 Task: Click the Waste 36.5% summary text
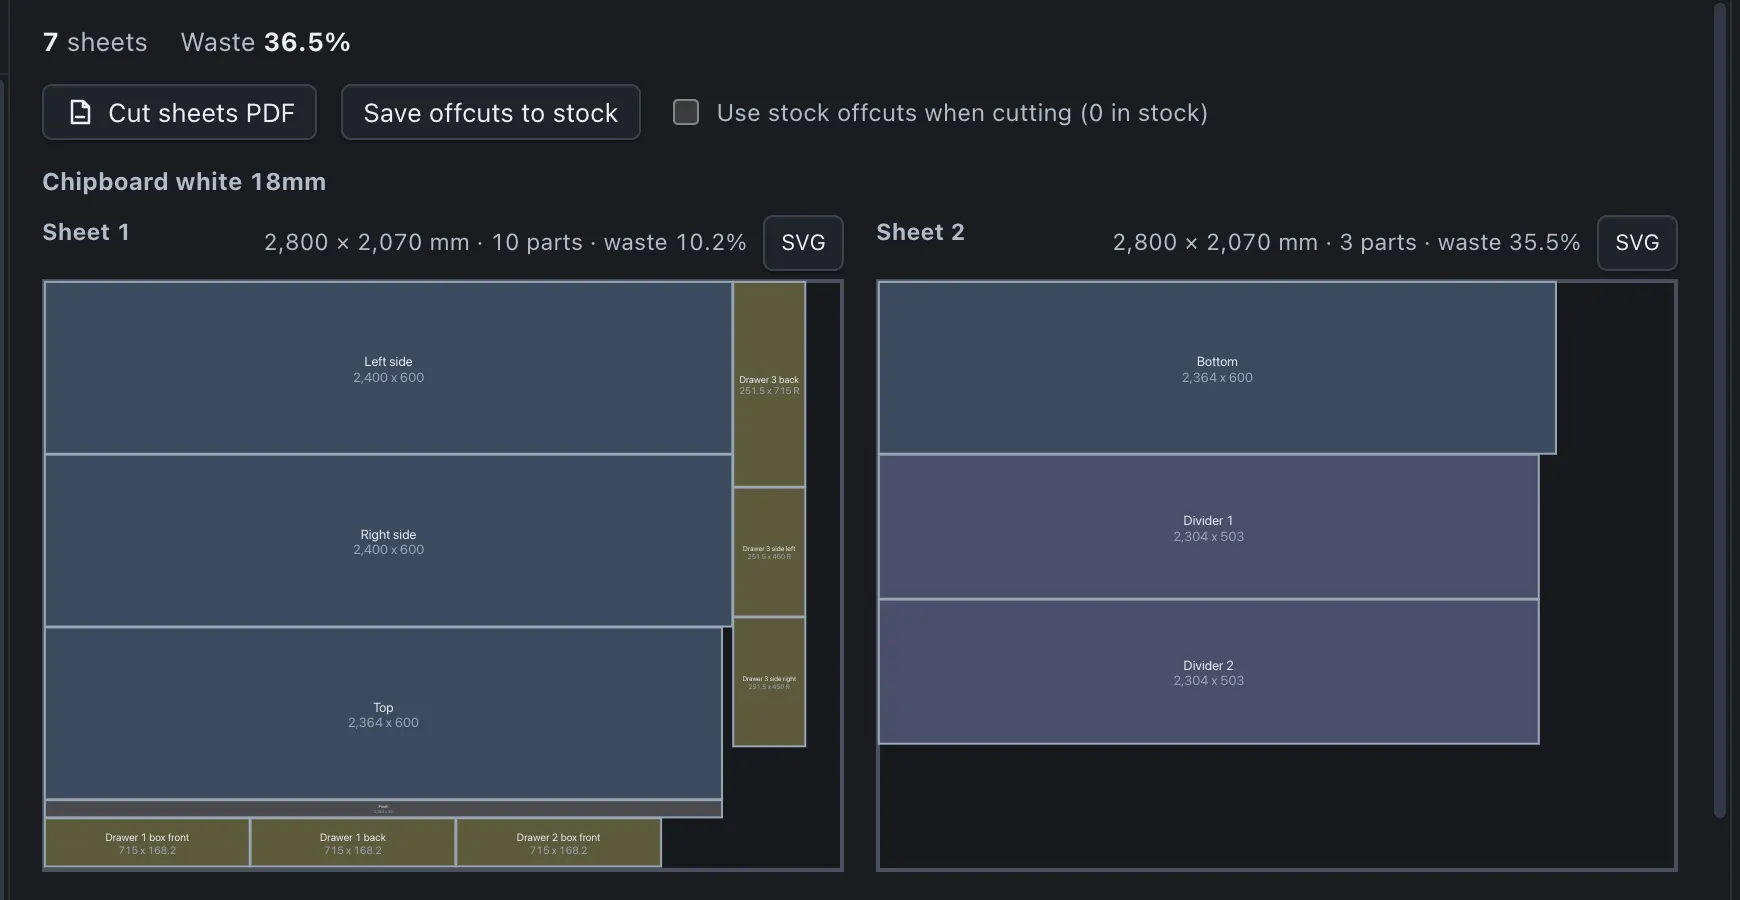[265, 42]
